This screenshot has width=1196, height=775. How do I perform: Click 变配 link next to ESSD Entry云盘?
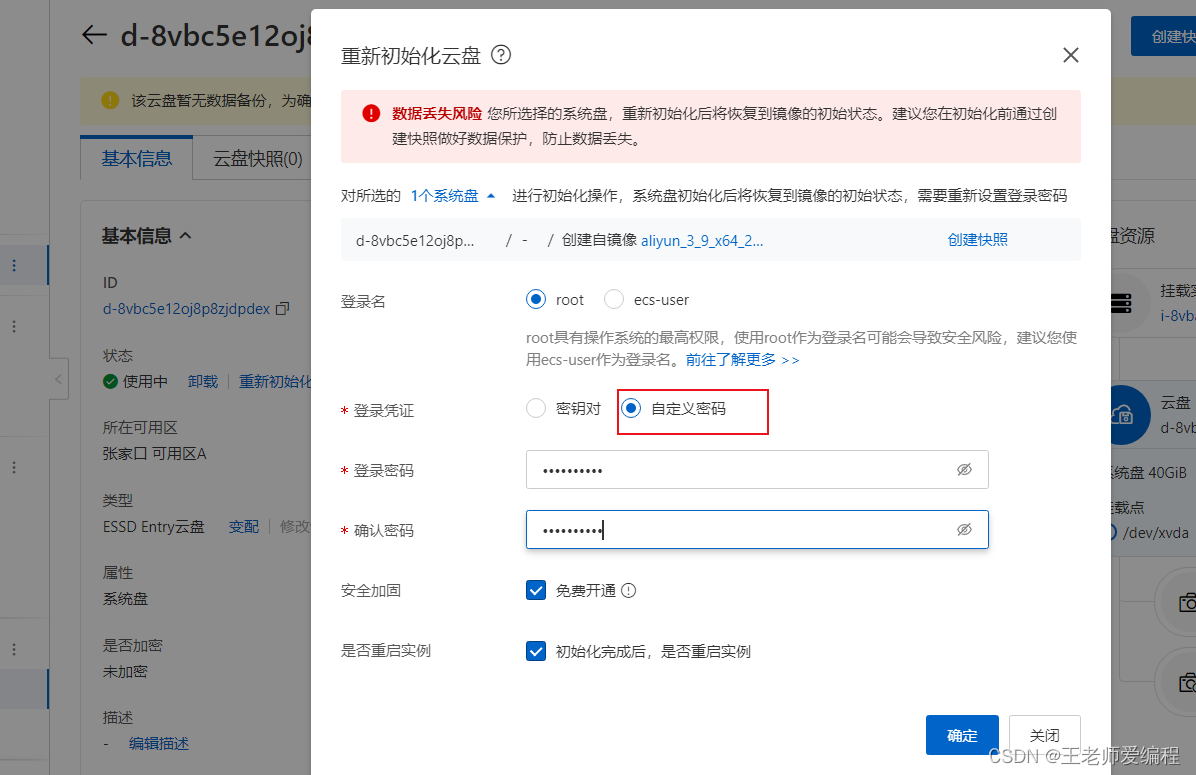pos(244,527)
